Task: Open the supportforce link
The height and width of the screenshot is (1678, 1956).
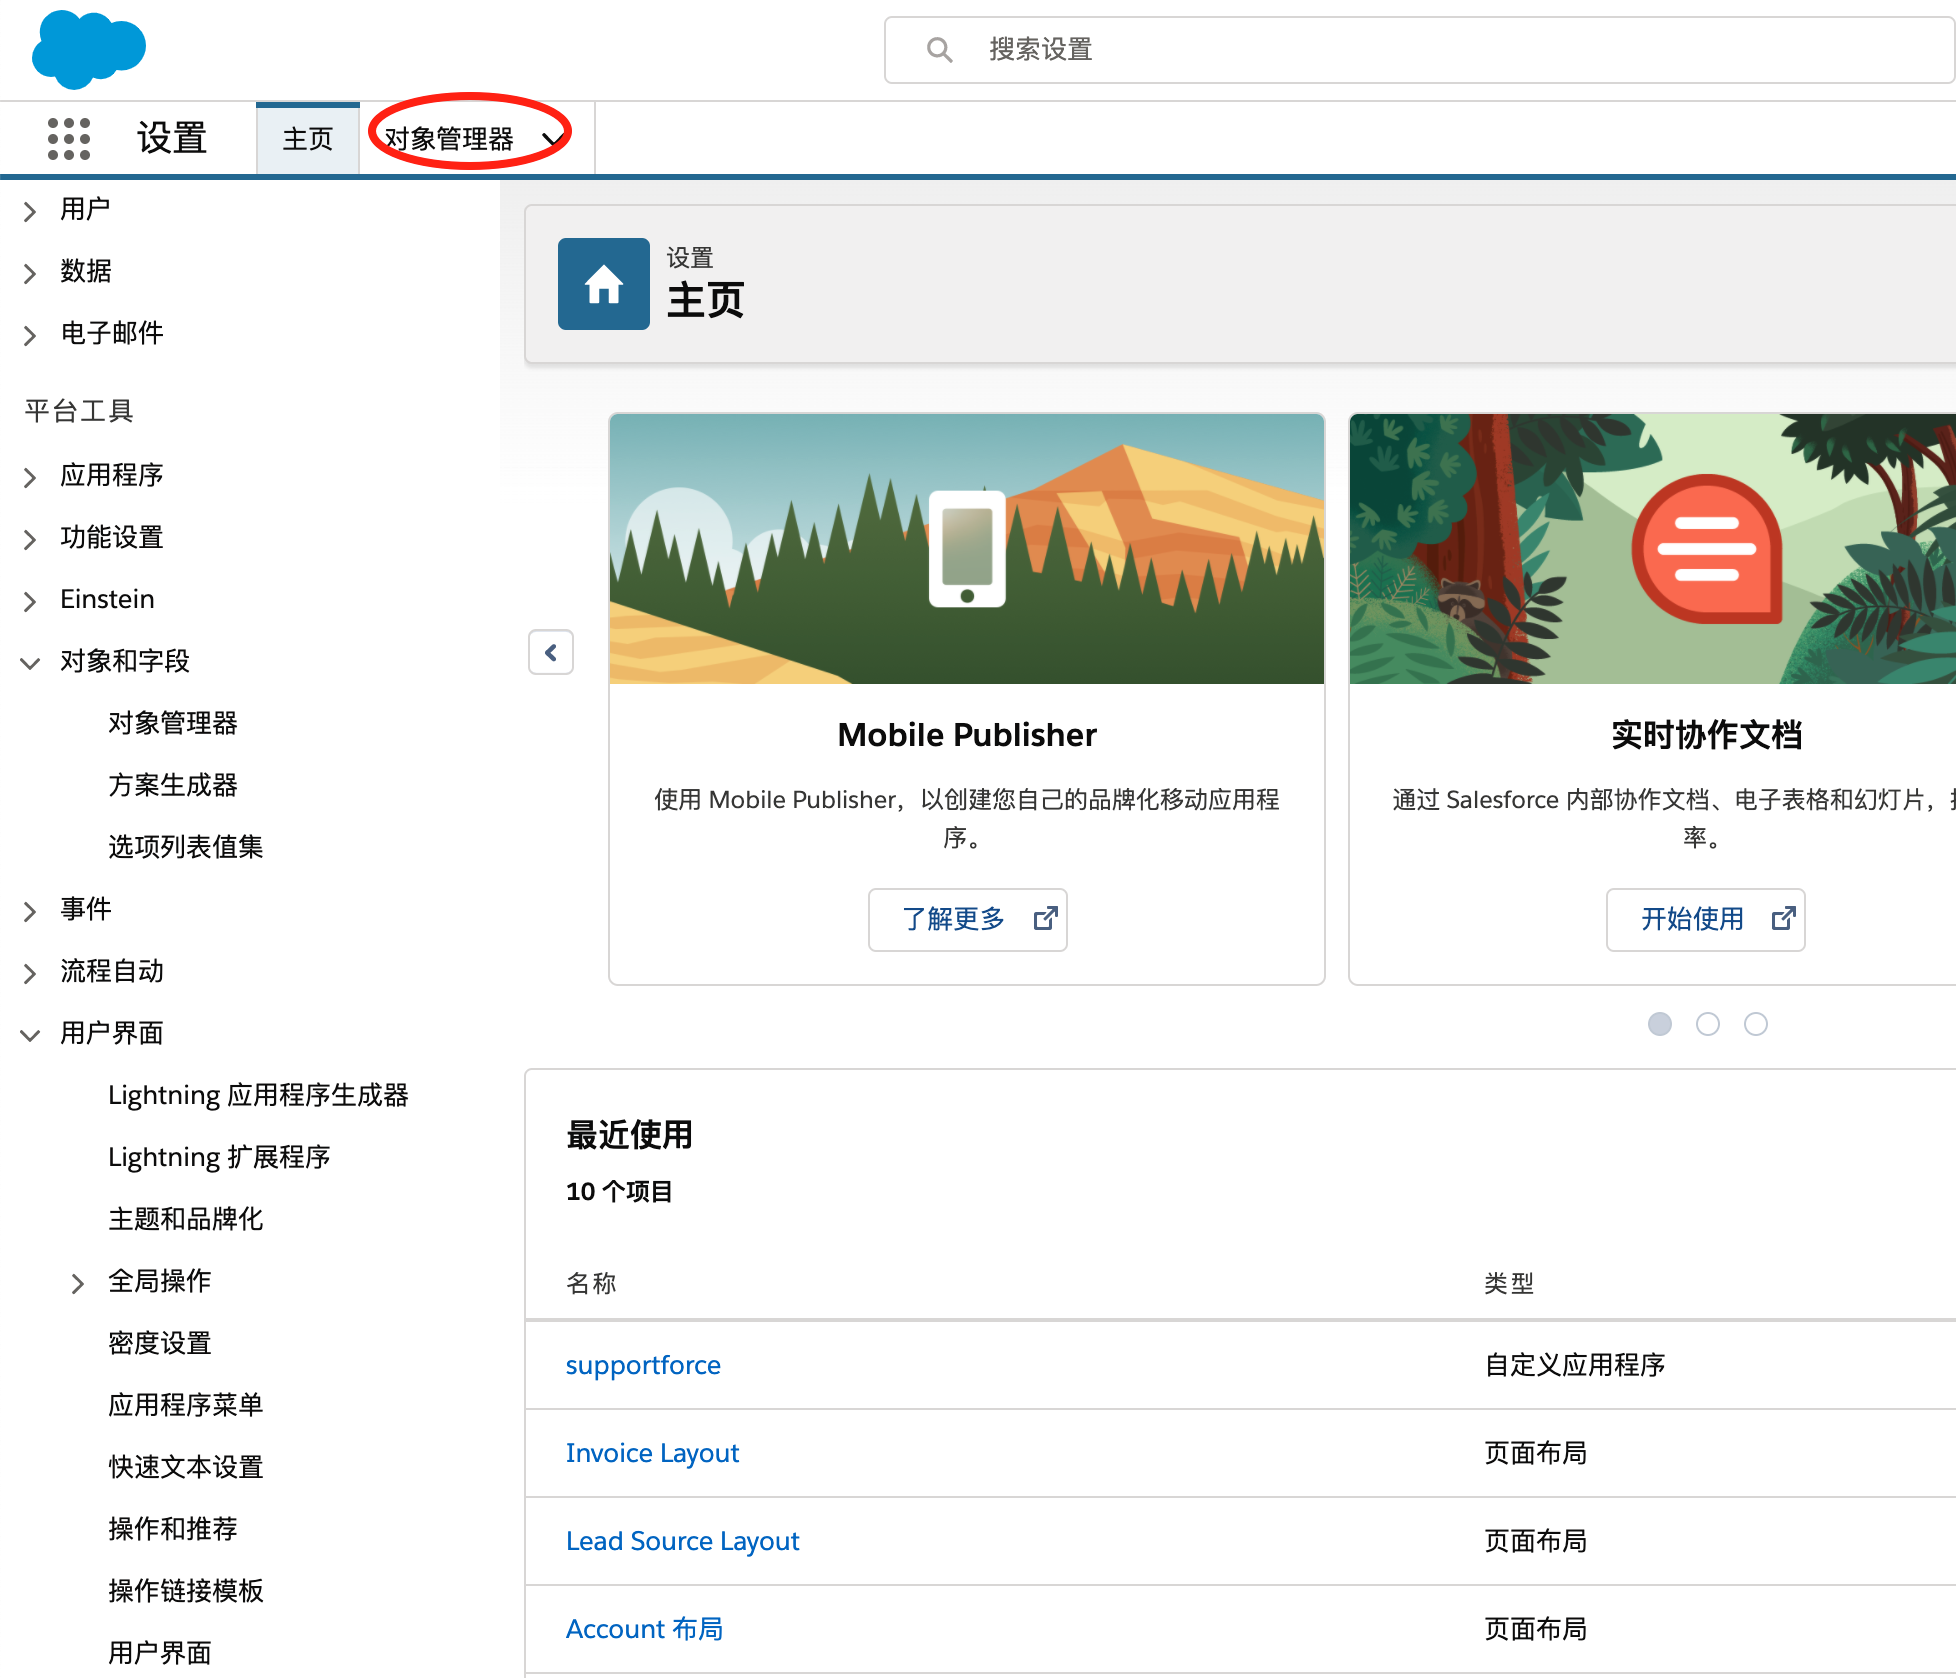Action: point(643,1365)
